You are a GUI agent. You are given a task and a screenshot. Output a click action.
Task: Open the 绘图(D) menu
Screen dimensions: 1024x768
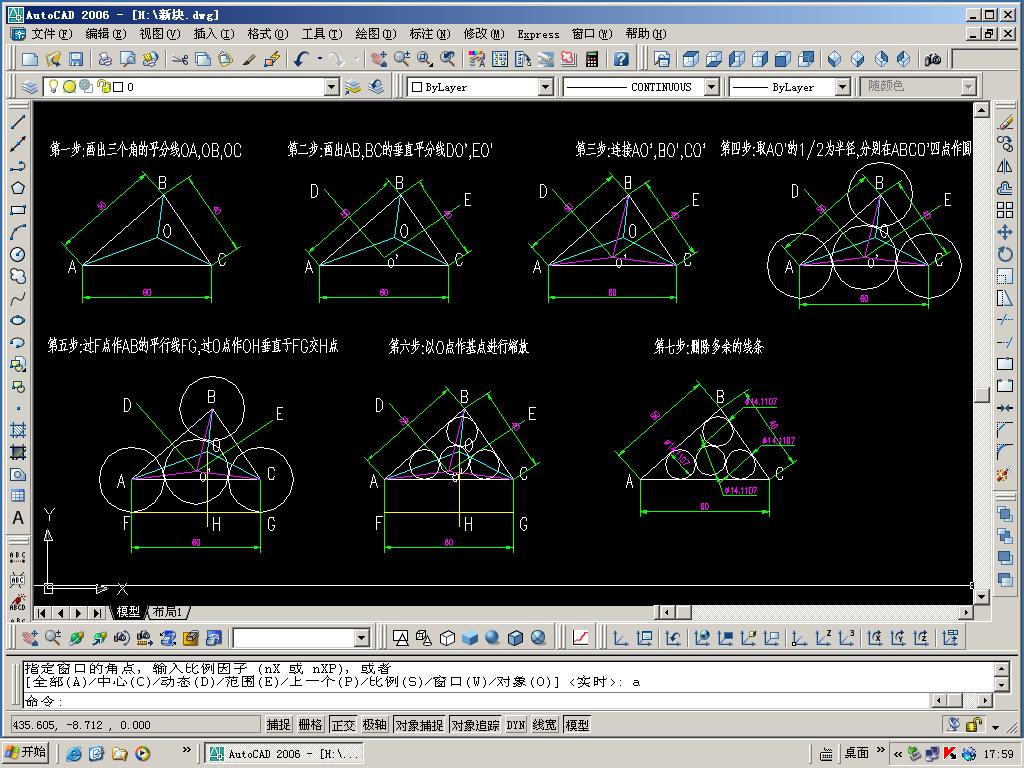[376, 34]
